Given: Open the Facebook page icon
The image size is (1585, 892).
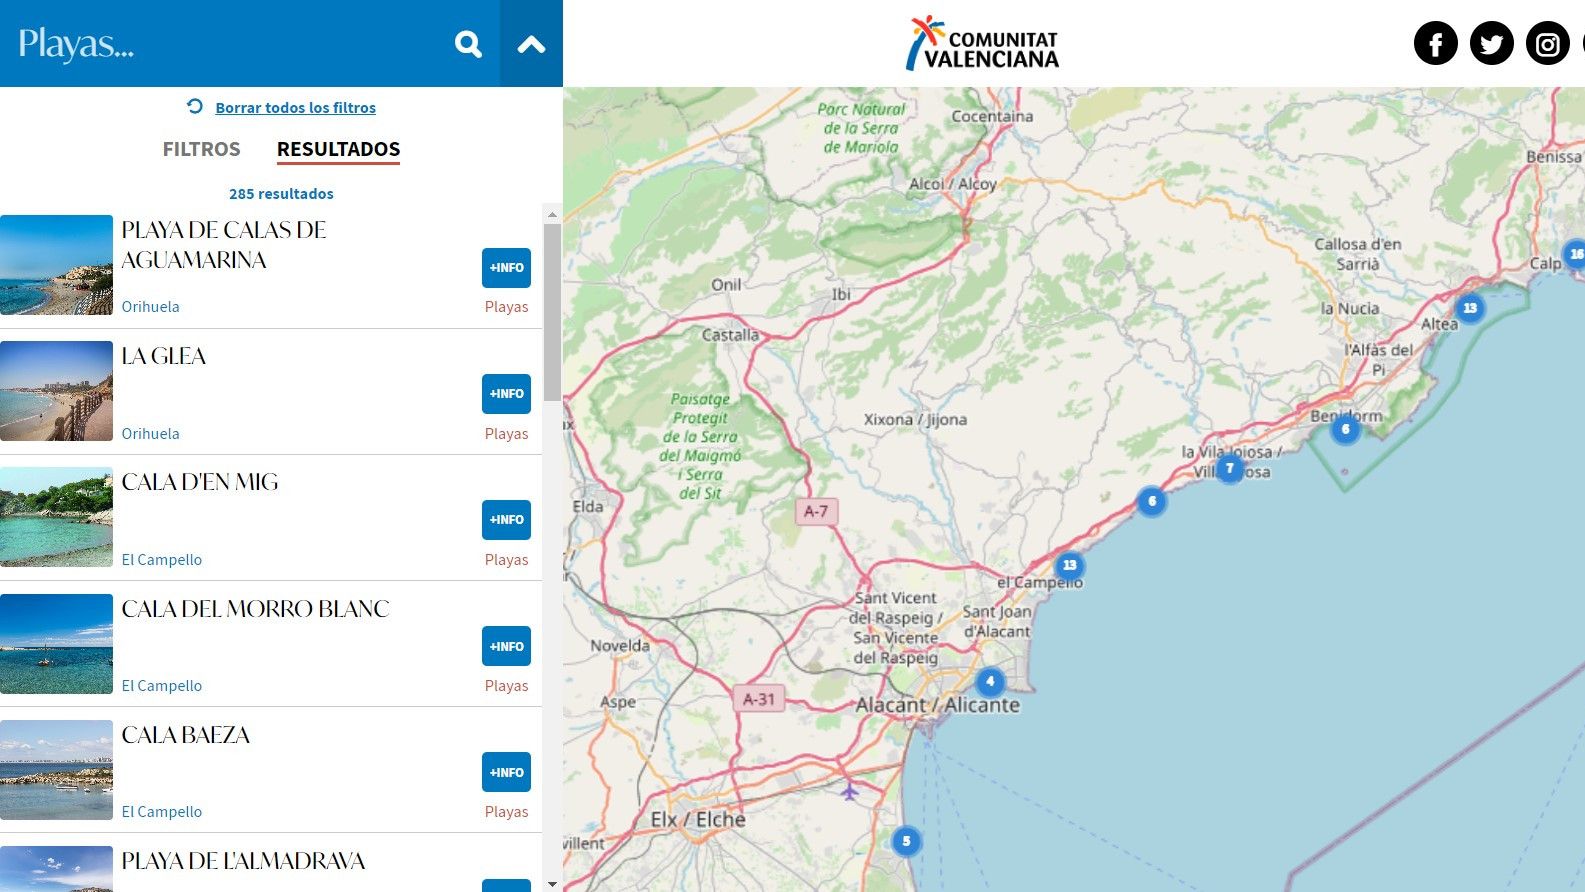Looking at the screenshot, I should pos(1435,44).
